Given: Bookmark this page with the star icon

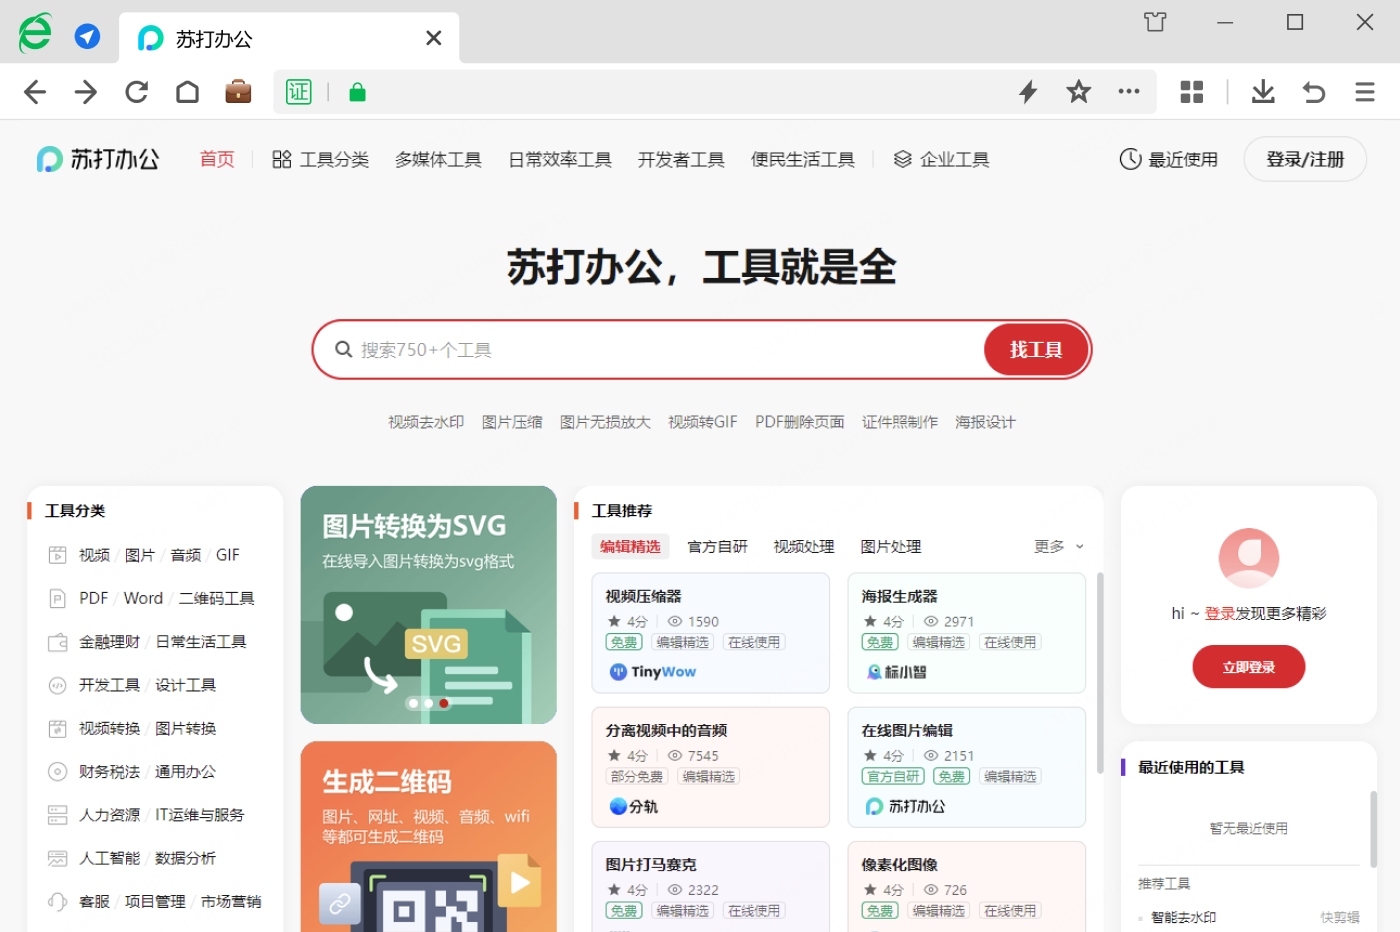Looking at the screenshot, I should click(1078, 92).
